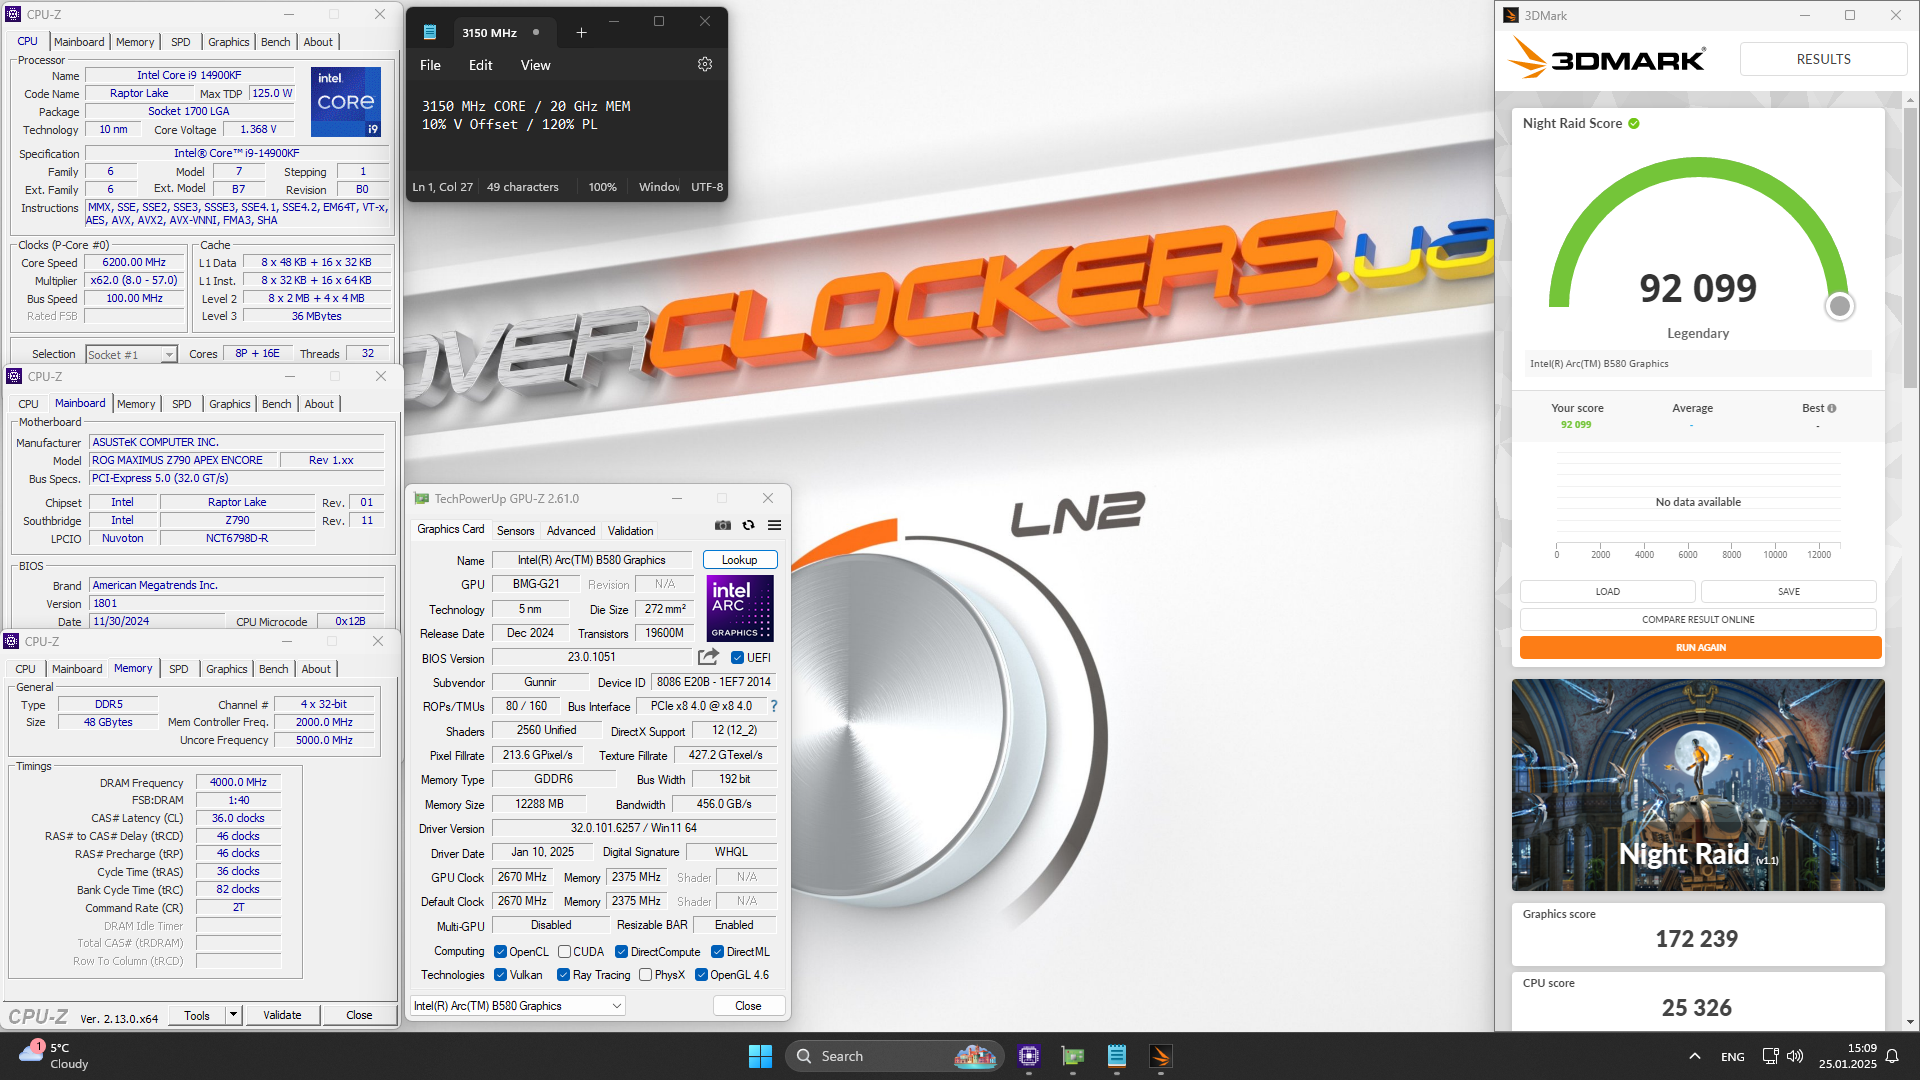Open Notepad's View menu
Screen dimensions: 1920x1080
tap(535, 65)
